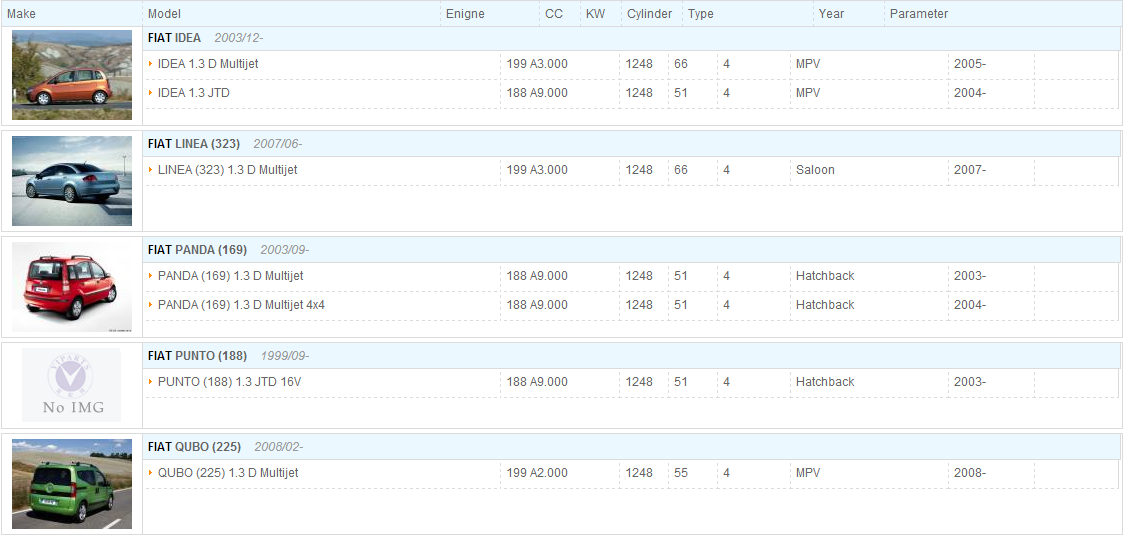This screenshot has height=536, width=1131.
Task: Click the Make column header
Action: click(21, 14)
